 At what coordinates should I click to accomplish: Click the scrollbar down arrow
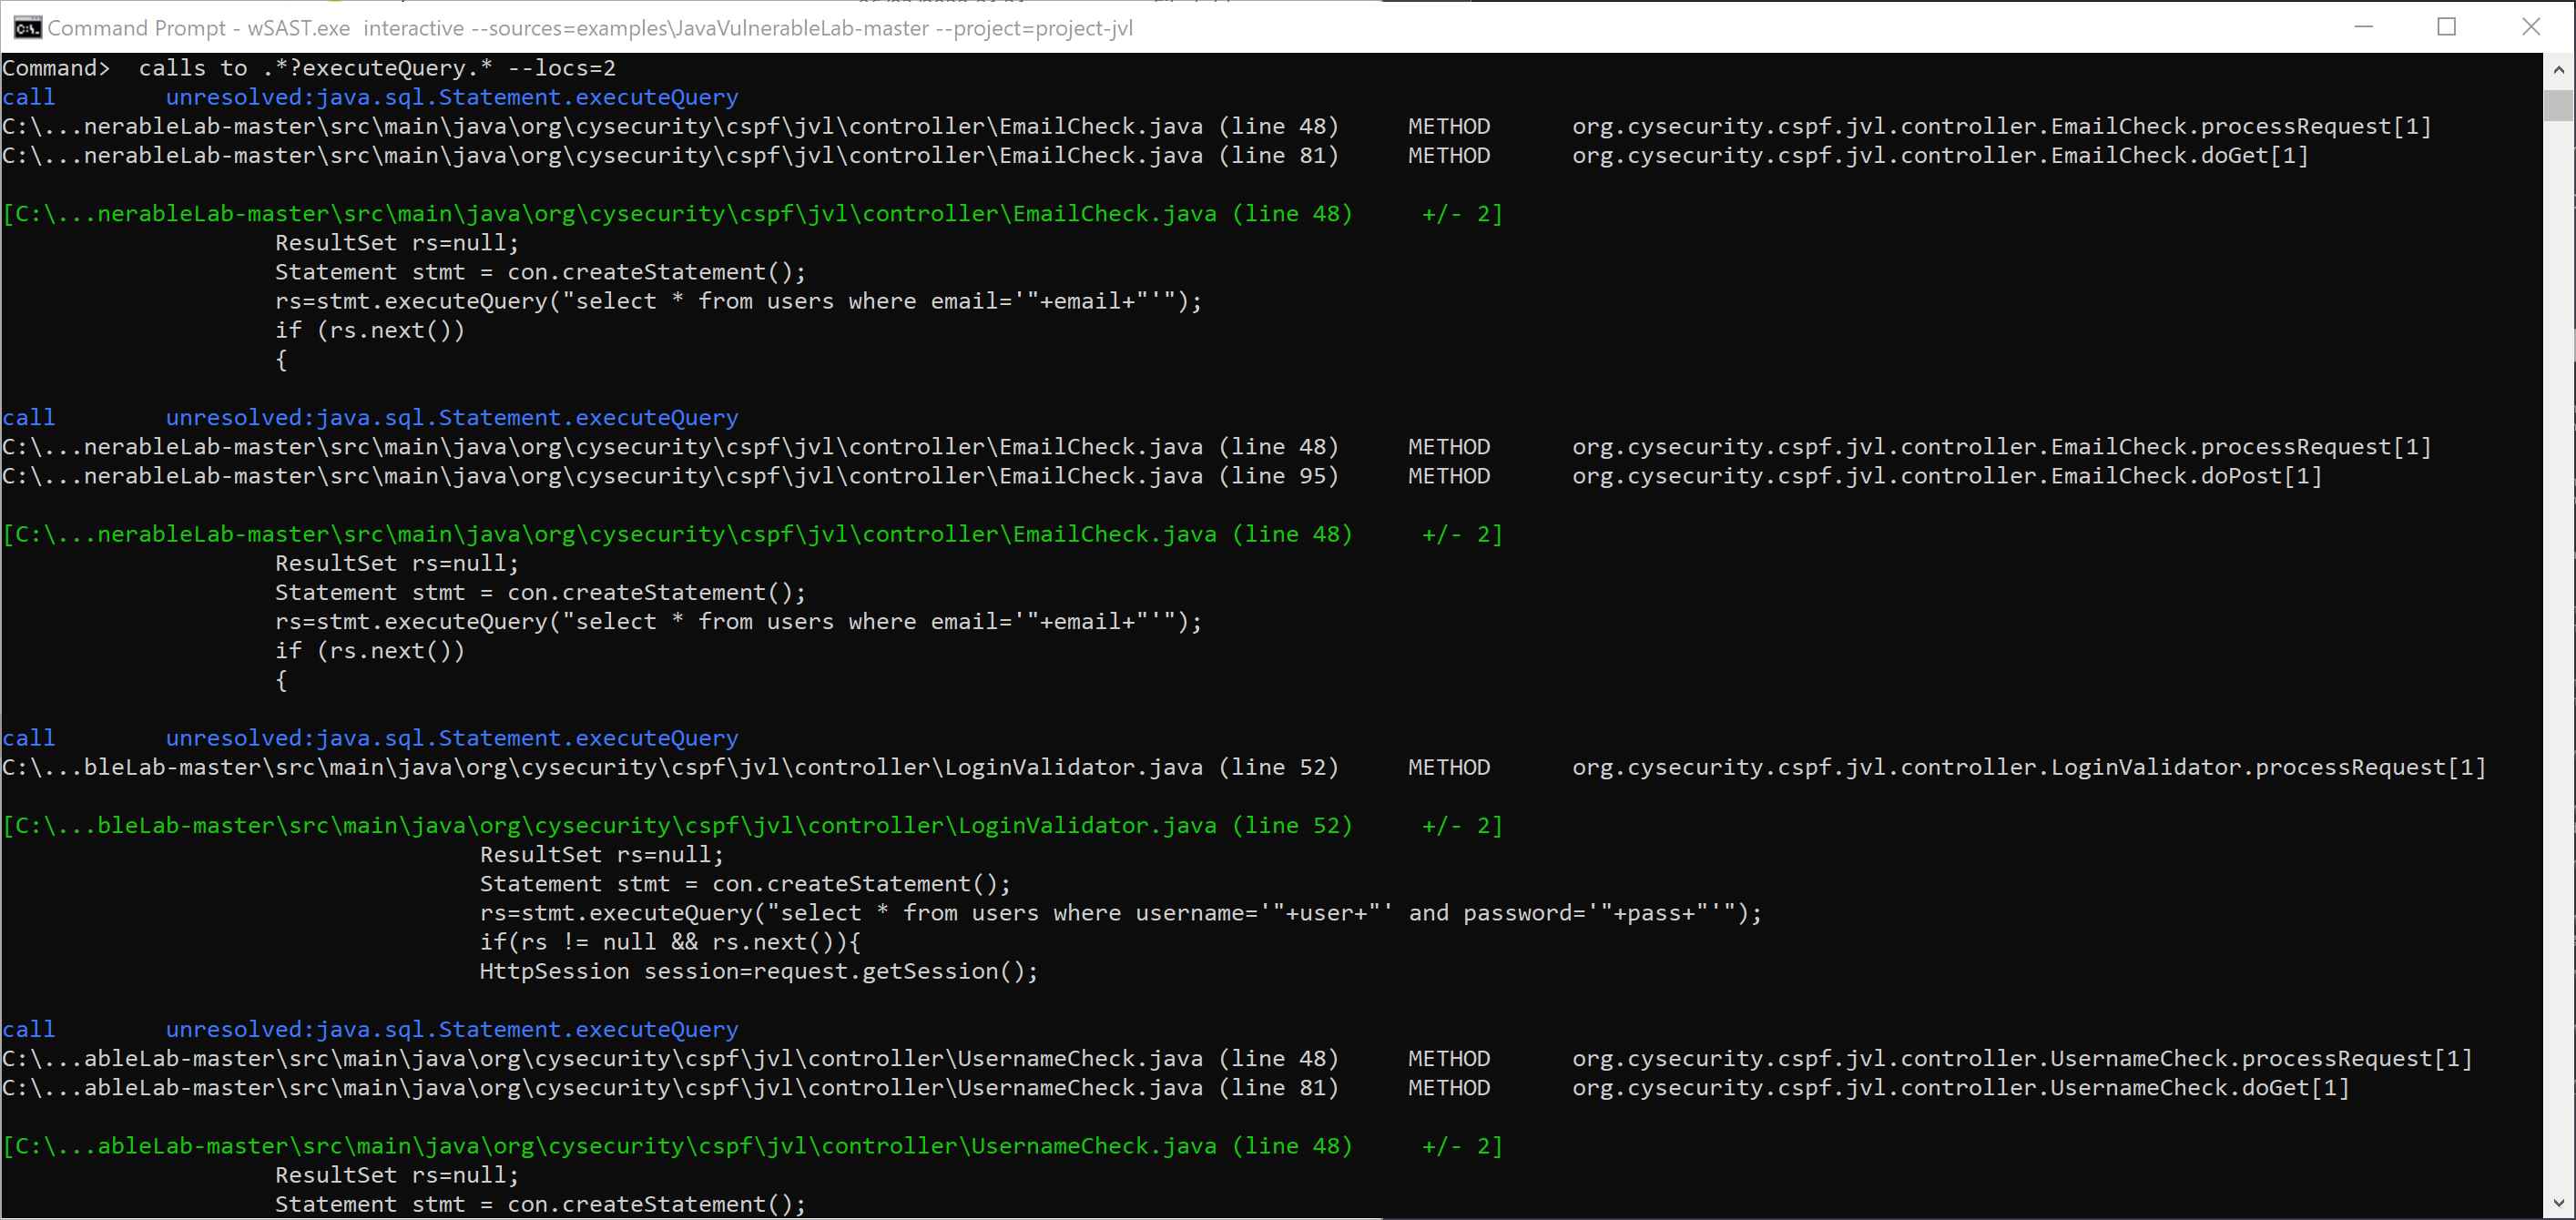2558,1202
